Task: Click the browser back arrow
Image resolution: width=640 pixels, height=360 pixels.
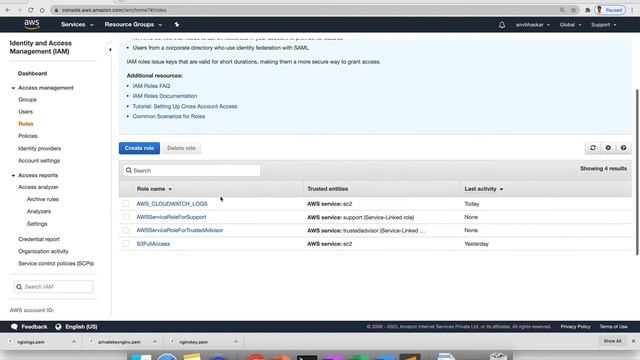Action: [x=8, y=10]
